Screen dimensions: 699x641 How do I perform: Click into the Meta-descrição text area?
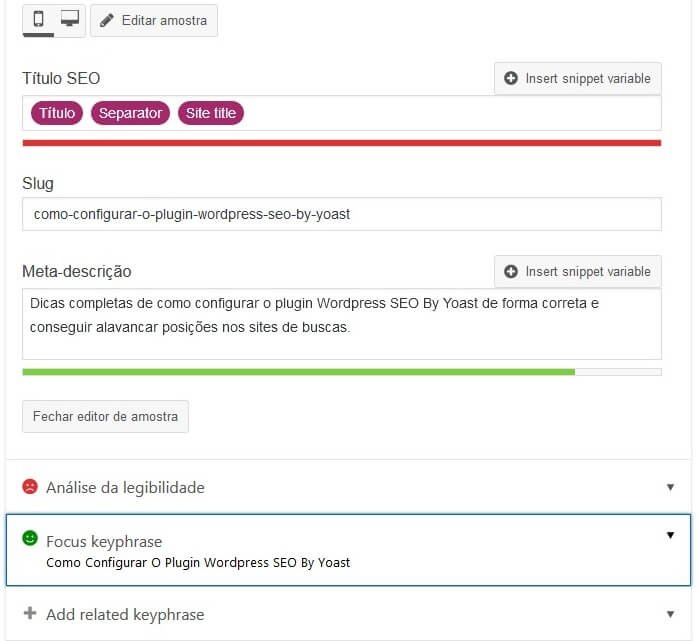click(x=342, y=324)
